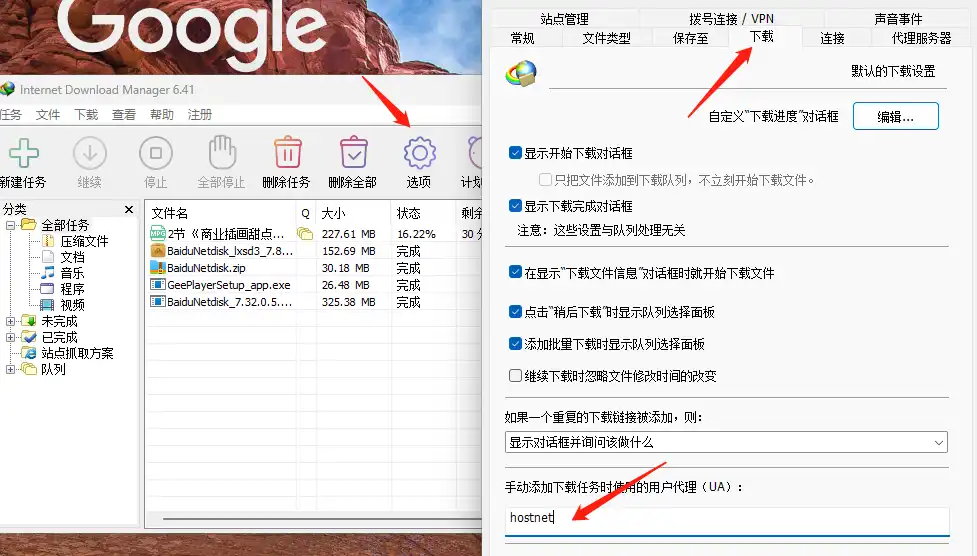The width and height of the screenshot is (977, 556).
Task: Select the 压缩文件 category icon
Action: (x=49, y=241)
